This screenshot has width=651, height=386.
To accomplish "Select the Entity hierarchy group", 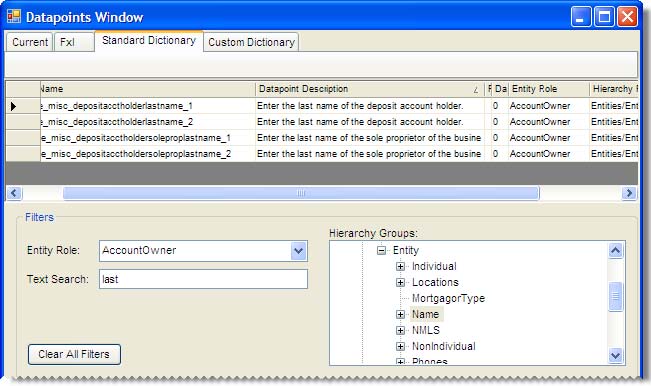I will coord(406,250).
